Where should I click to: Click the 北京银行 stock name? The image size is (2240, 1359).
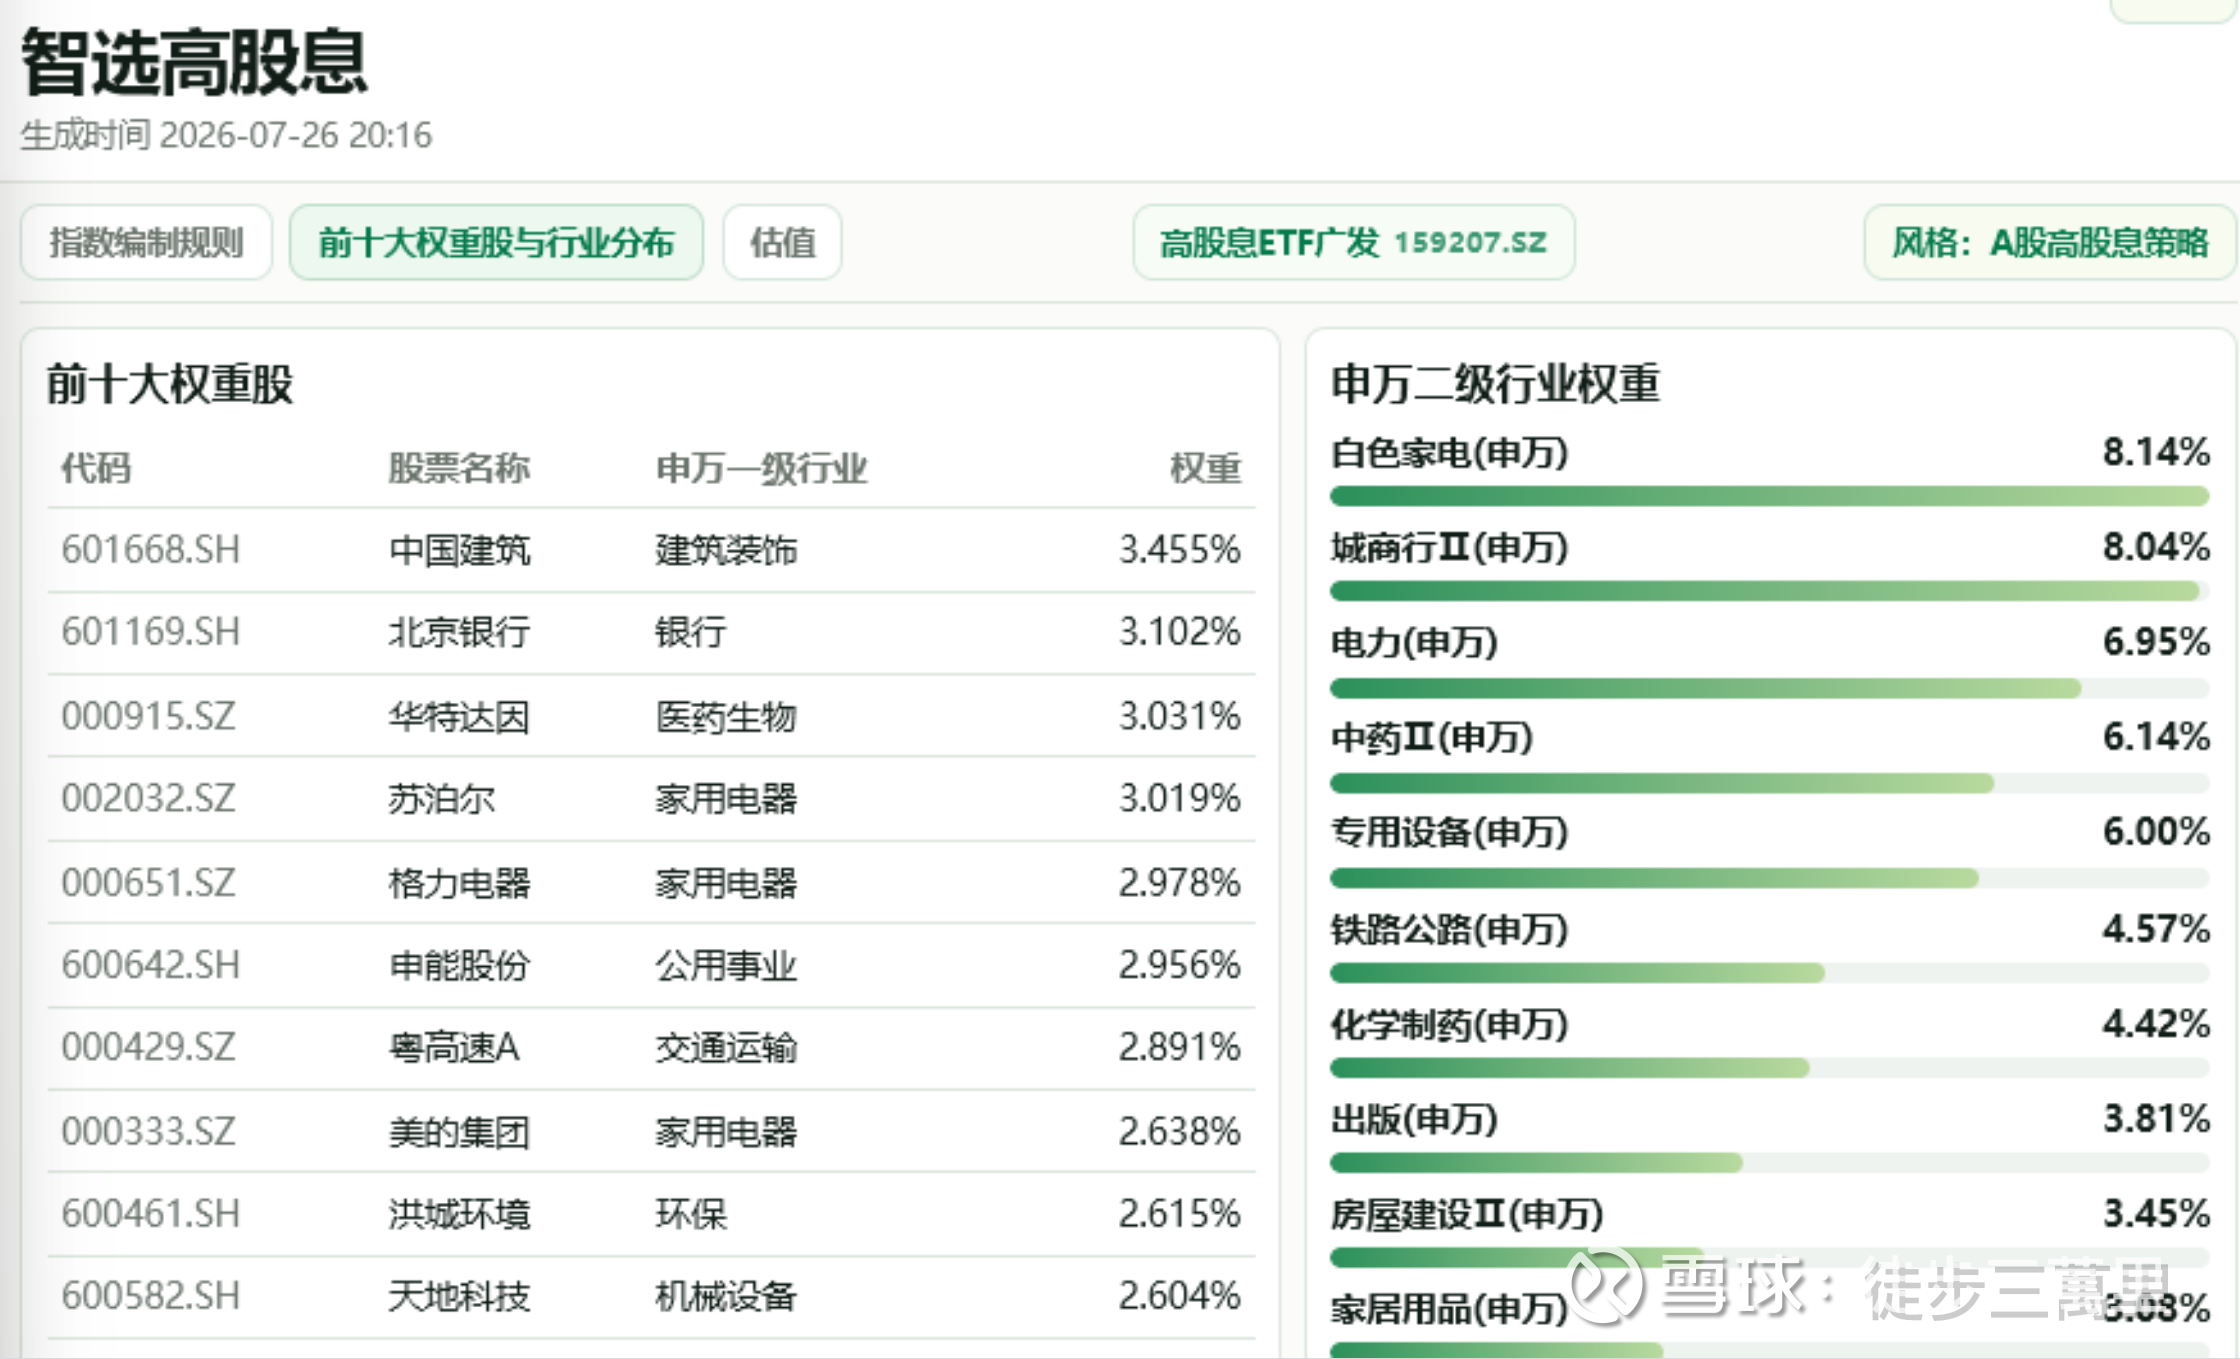tap(459, 631)
